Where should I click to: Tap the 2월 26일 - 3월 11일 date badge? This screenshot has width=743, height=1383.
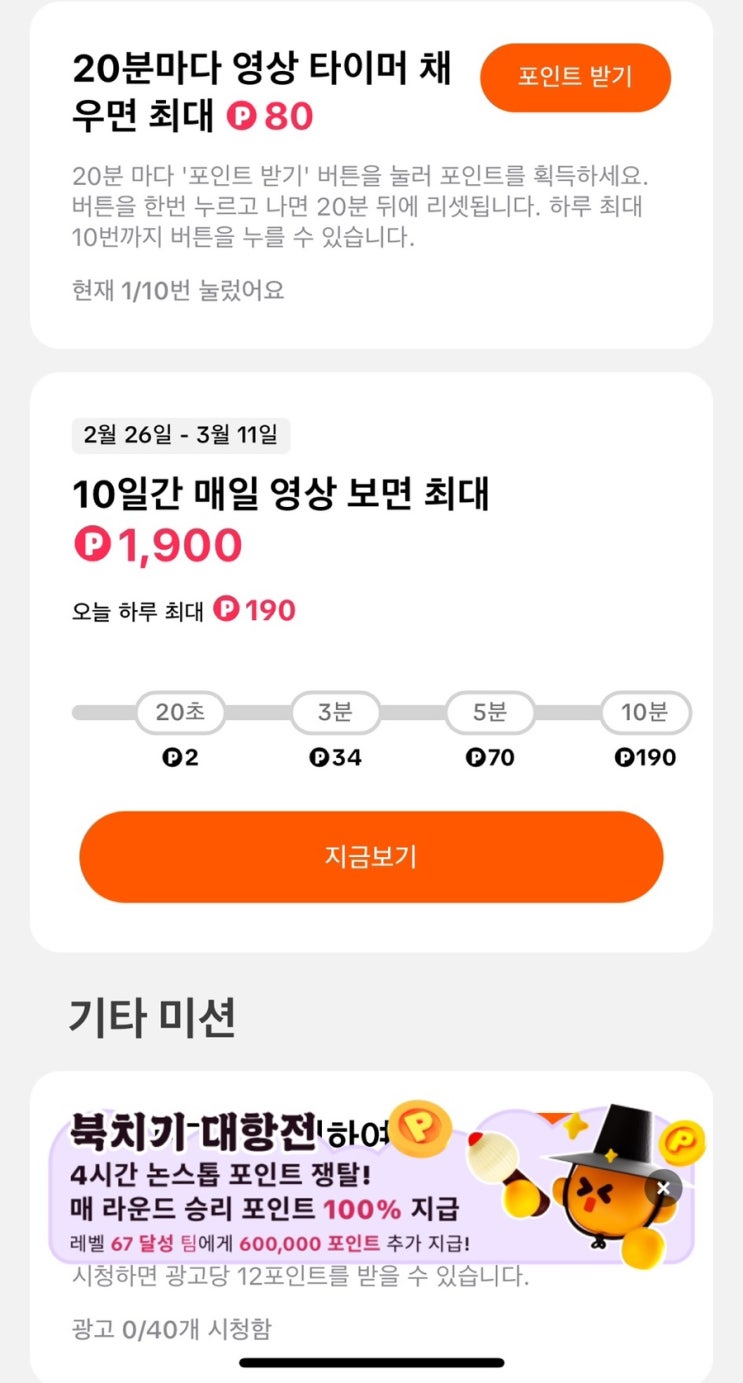click(x=181, y=435)
